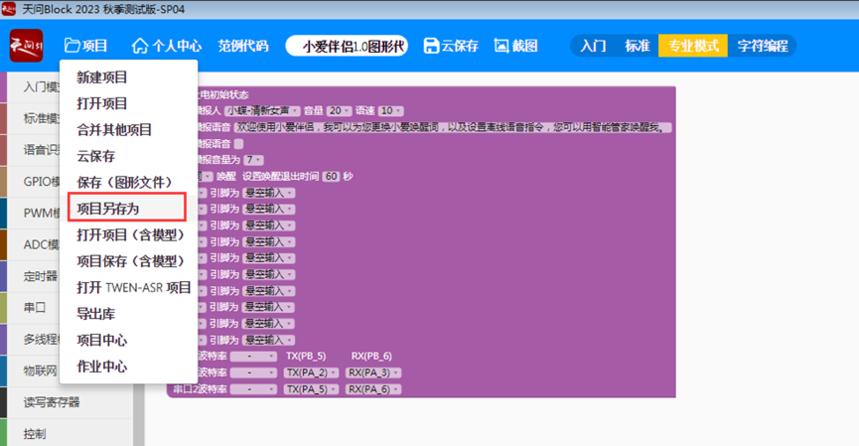Open the 小蝶-清新女声 voice dropdown
This screenshot has height=446, width=859.
(x=263, y=111)
